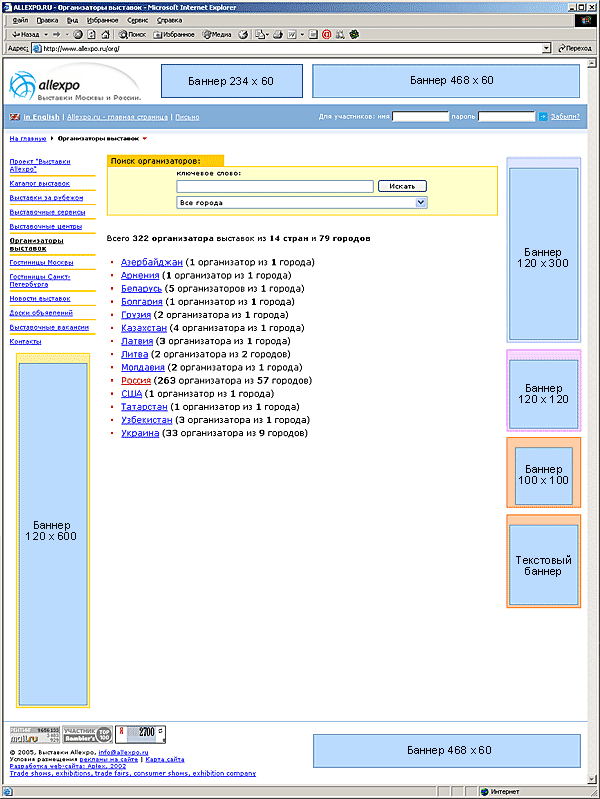Open Гостиницы Москвы sidebar link

coord(41,262)
